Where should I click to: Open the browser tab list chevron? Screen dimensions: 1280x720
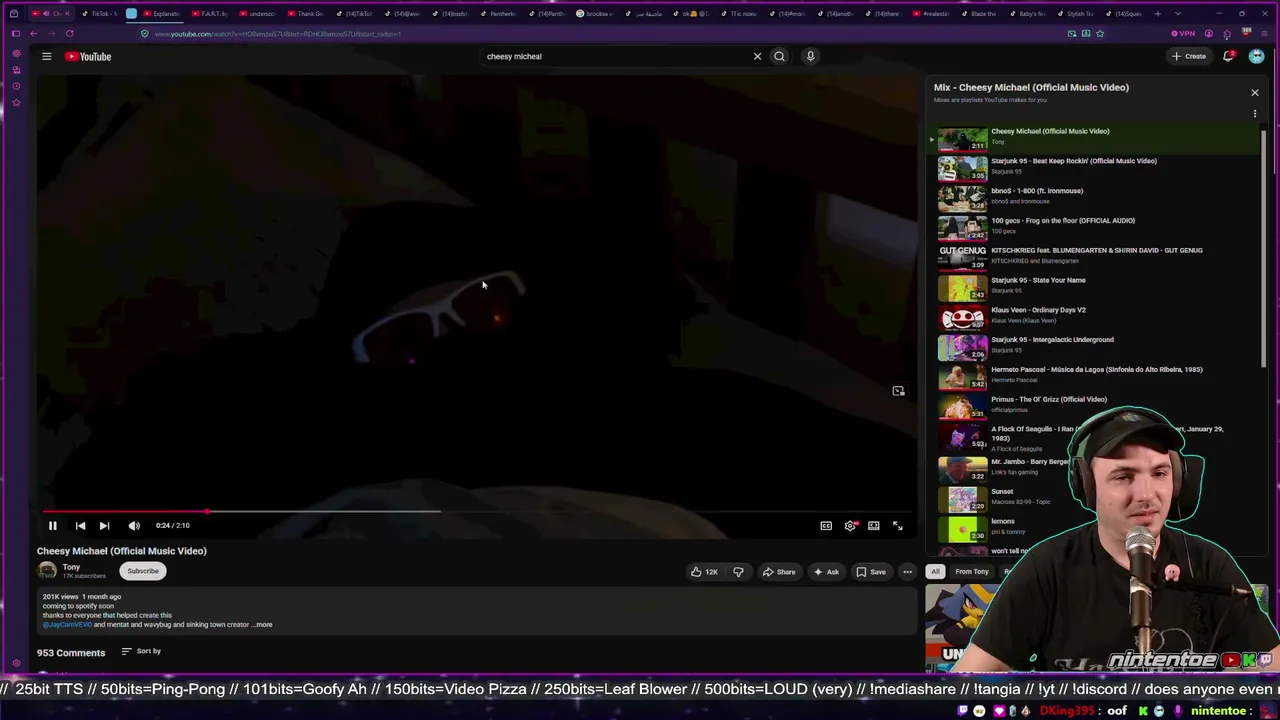1177,14
